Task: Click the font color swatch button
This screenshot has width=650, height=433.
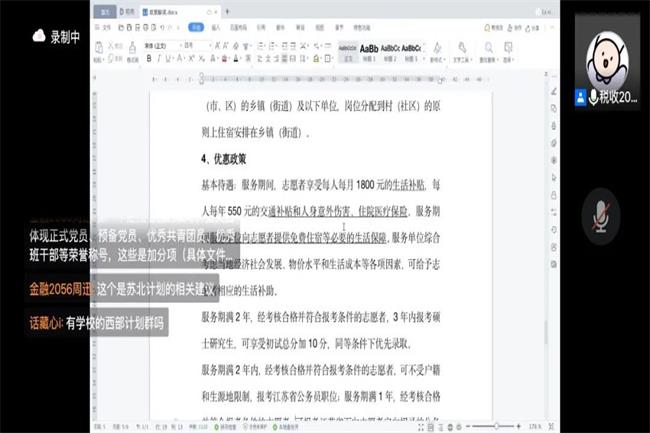Action: coord(231,58)
